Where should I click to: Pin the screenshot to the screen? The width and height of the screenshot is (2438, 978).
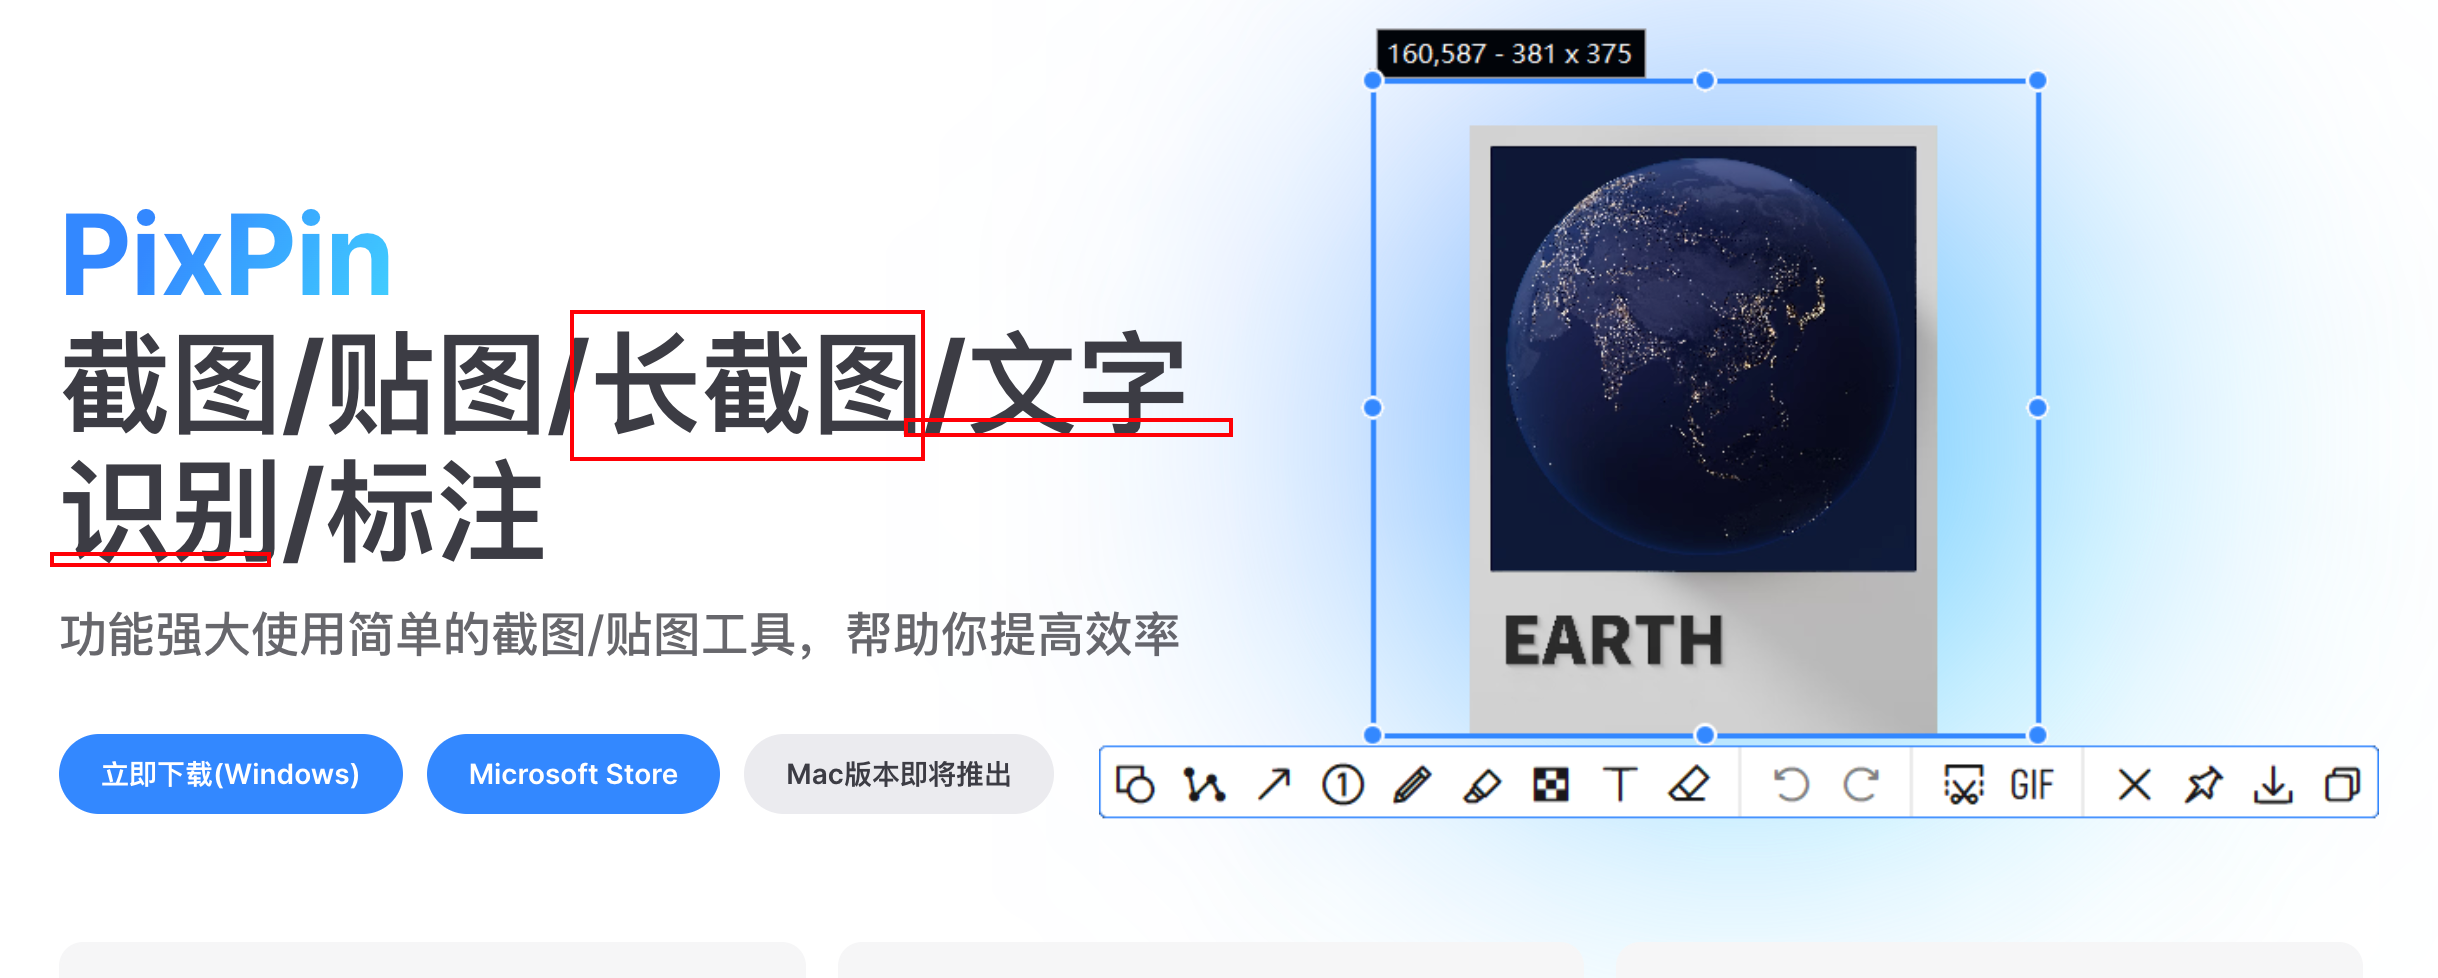(2204, 784)
